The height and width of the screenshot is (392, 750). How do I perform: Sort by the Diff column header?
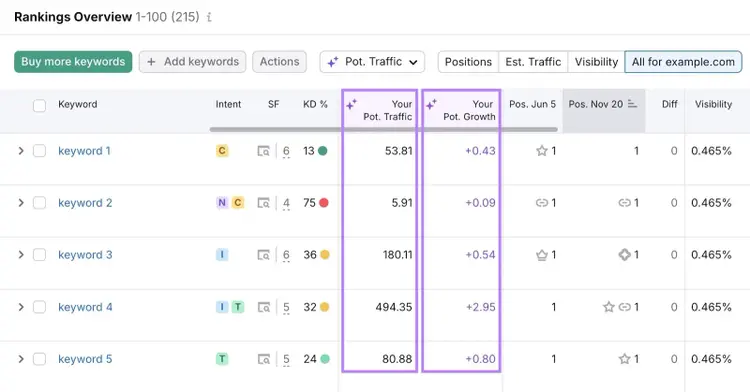(670, 104)
